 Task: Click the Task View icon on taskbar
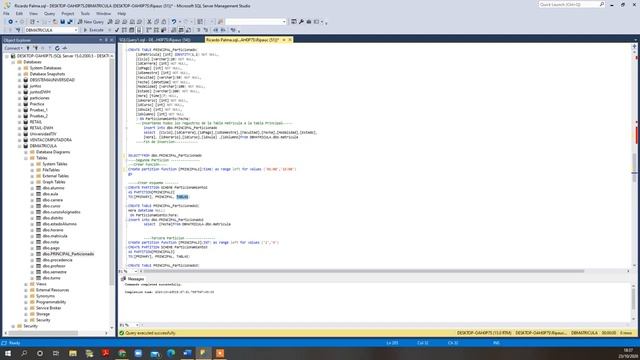tap(56, 353)
